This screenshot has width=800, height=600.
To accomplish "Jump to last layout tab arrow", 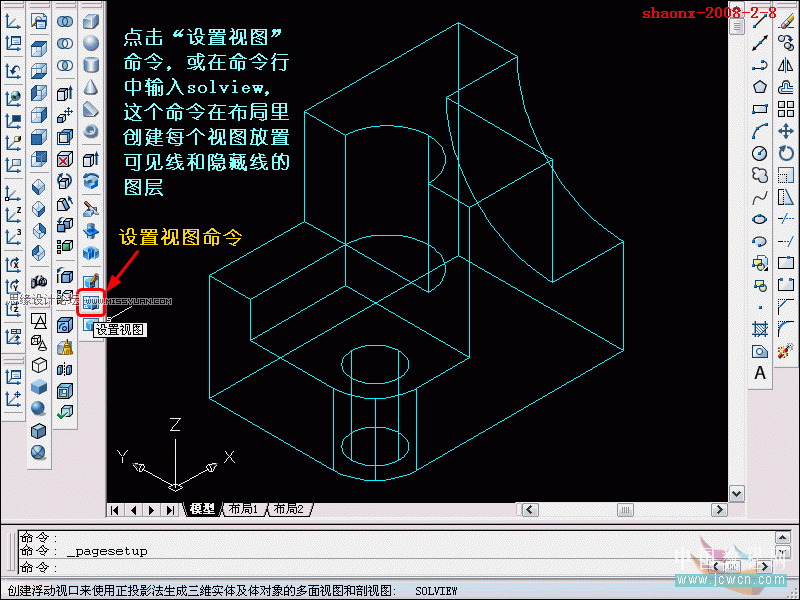I will (170, 510).
